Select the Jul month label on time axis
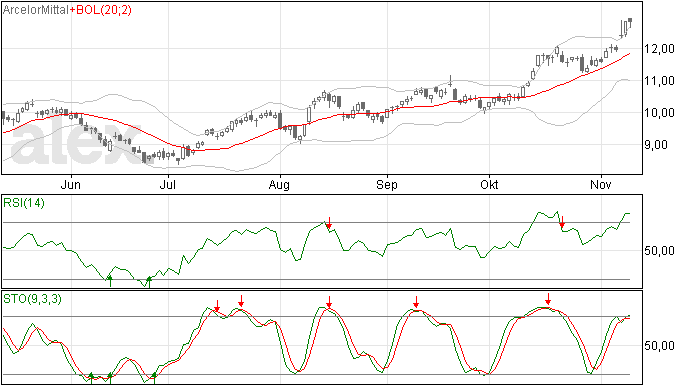 (x=168, y=184)
